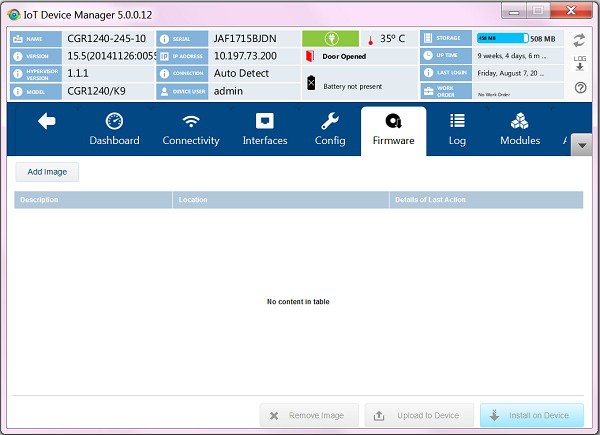600x435 pixels.
Task: Open the Log tab
Action: (457, 130)
